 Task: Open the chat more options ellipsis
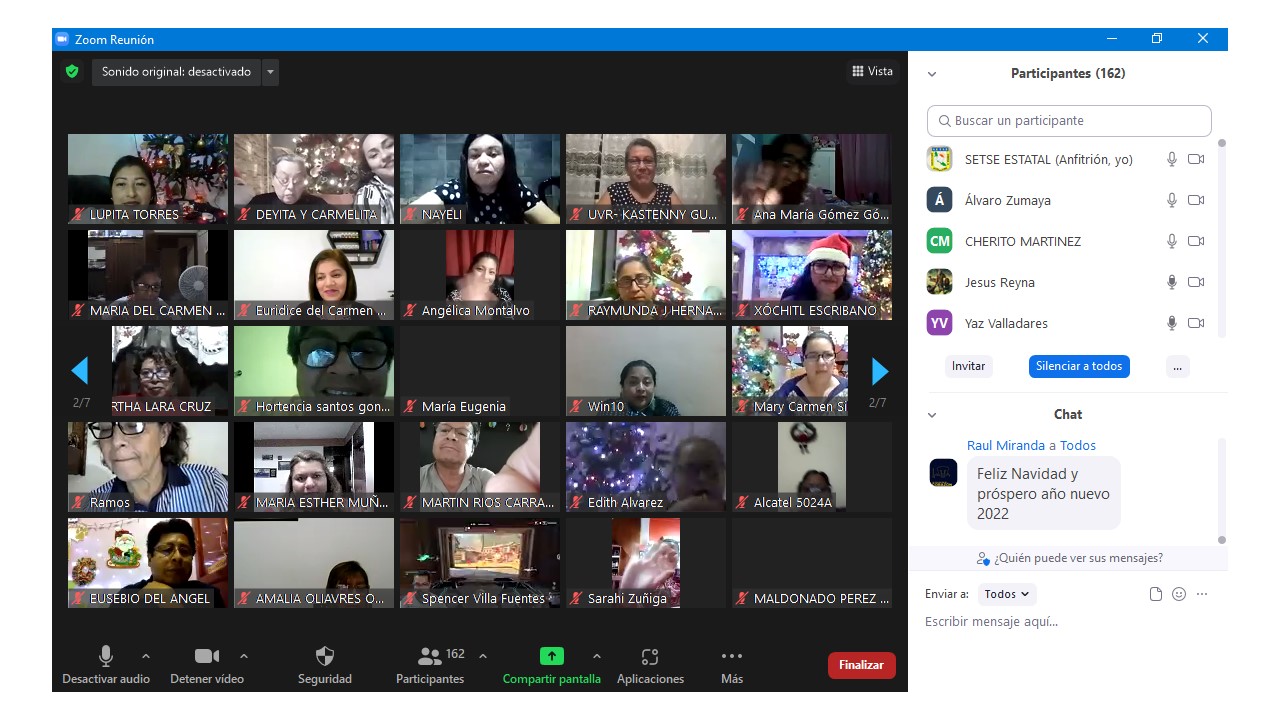[1202, 594]
